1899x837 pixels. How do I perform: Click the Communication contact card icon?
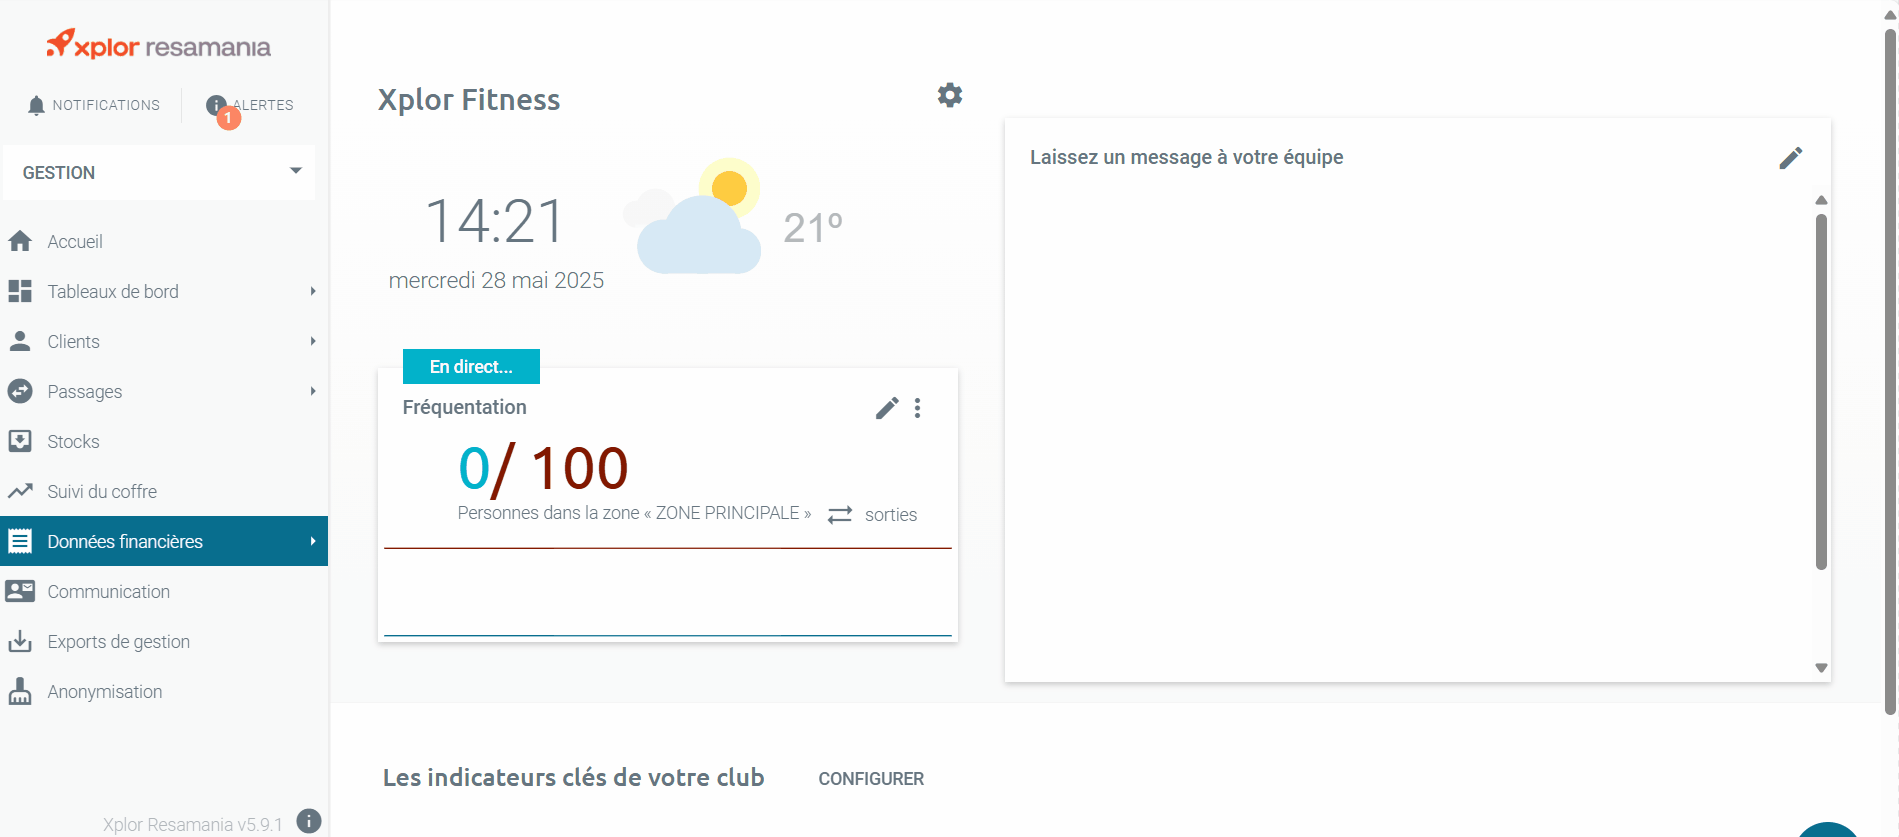(20, 591)
